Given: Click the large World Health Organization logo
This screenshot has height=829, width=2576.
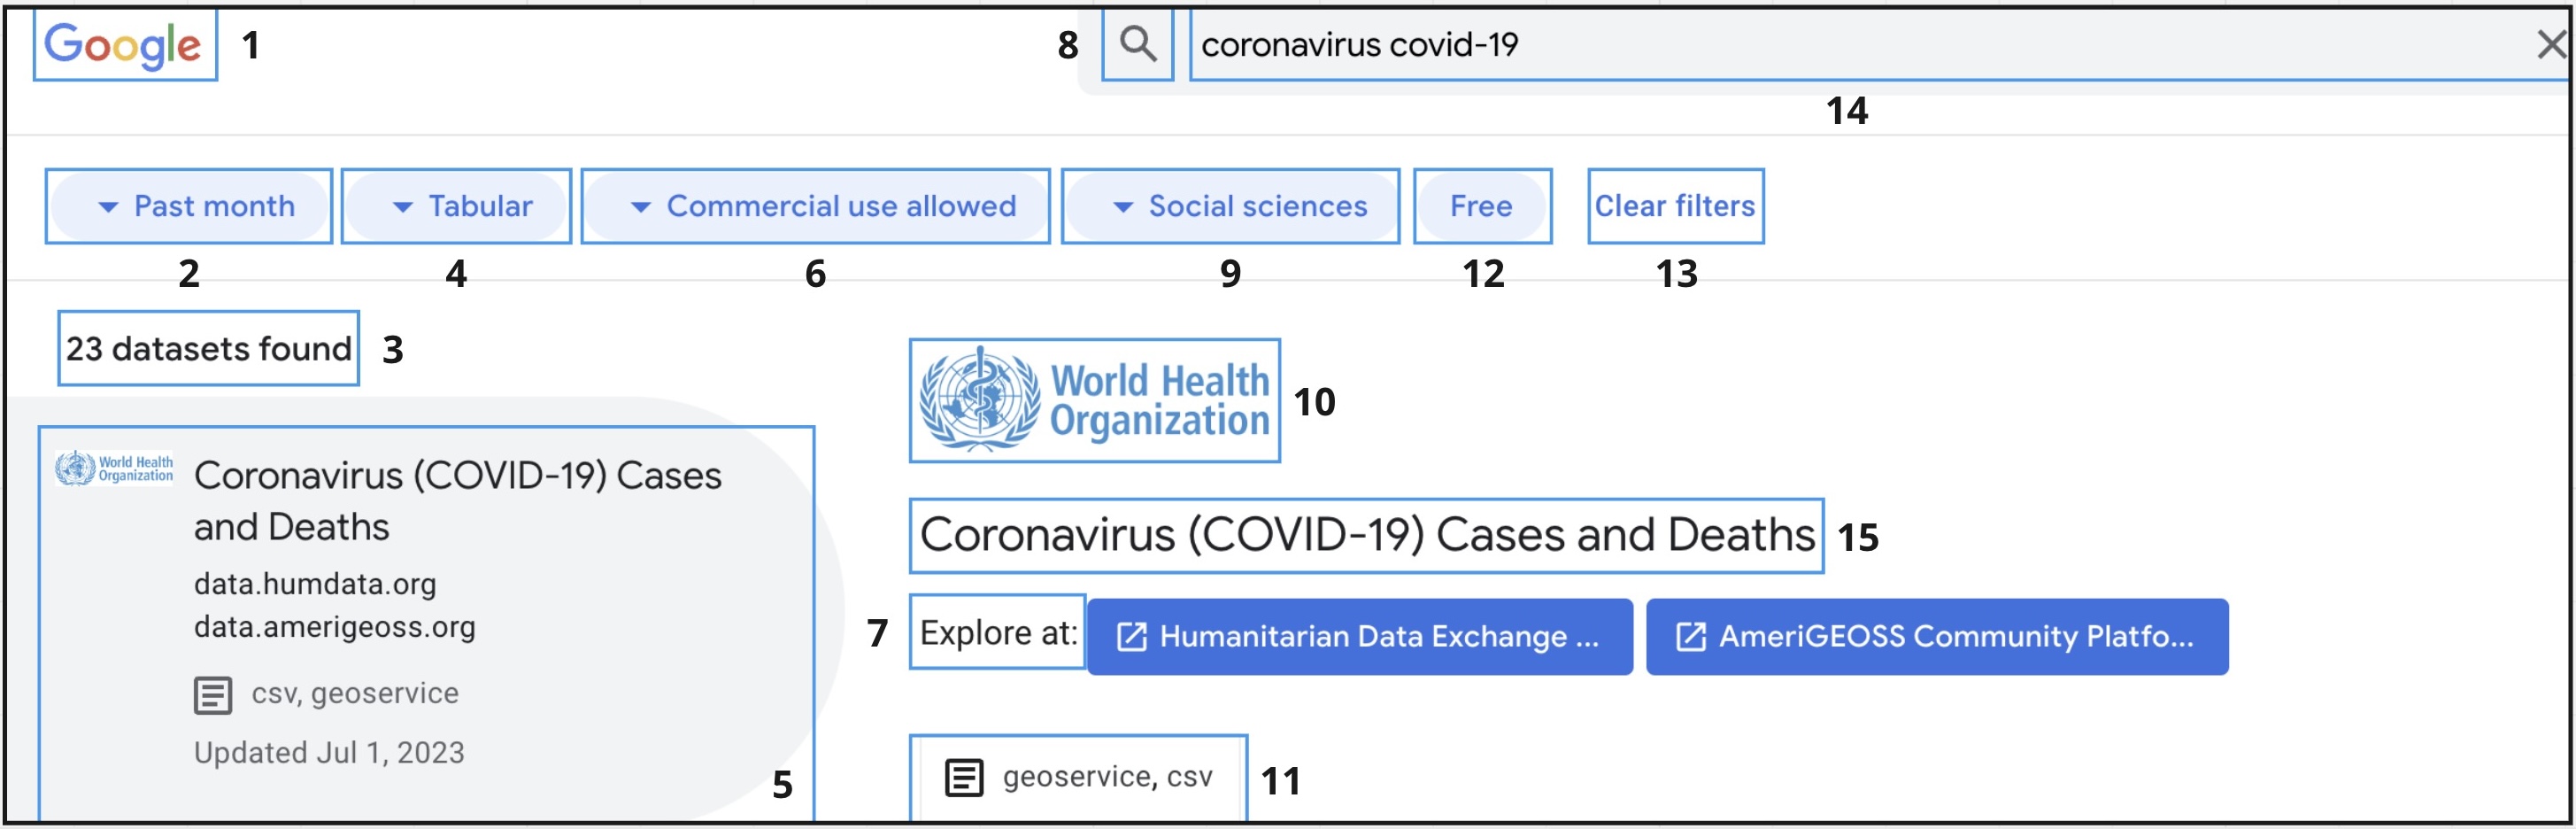Looking at the screenshot, I should pos(1094,401).
